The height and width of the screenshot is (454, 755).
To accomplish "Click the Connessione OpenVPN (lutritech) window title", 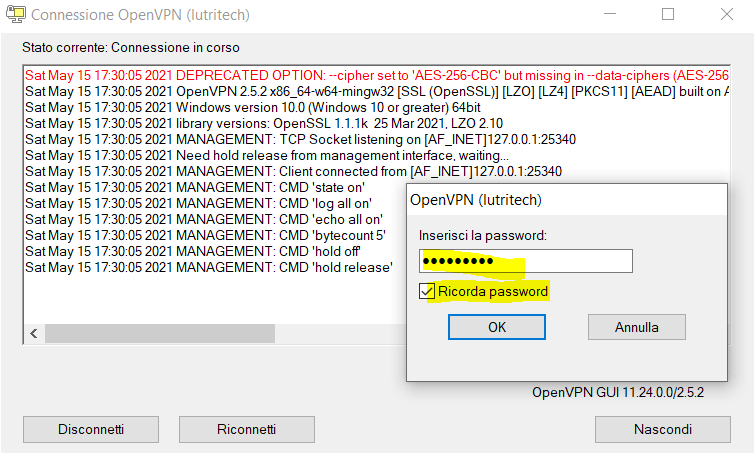I will [141, 15].
